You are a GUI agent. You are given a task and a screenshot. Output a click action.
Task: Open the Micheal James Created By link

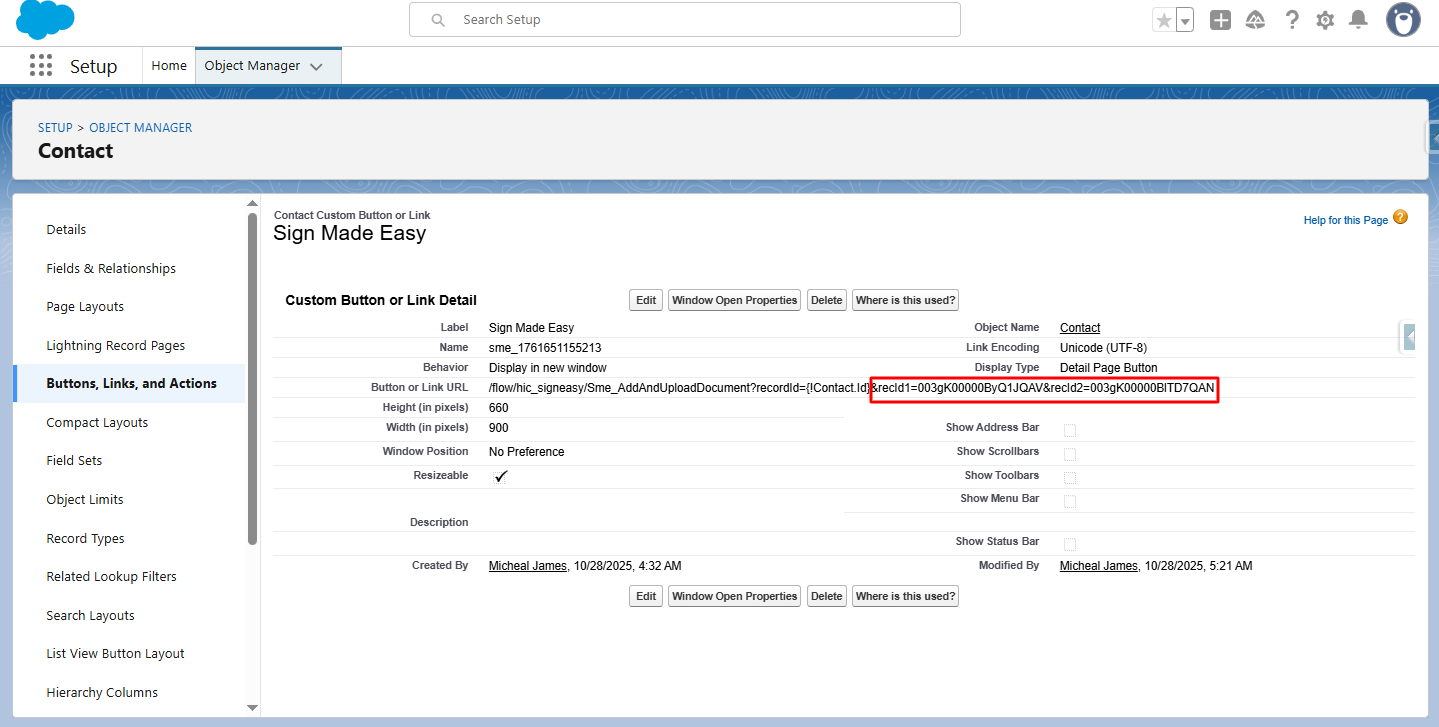click(528, 566)
